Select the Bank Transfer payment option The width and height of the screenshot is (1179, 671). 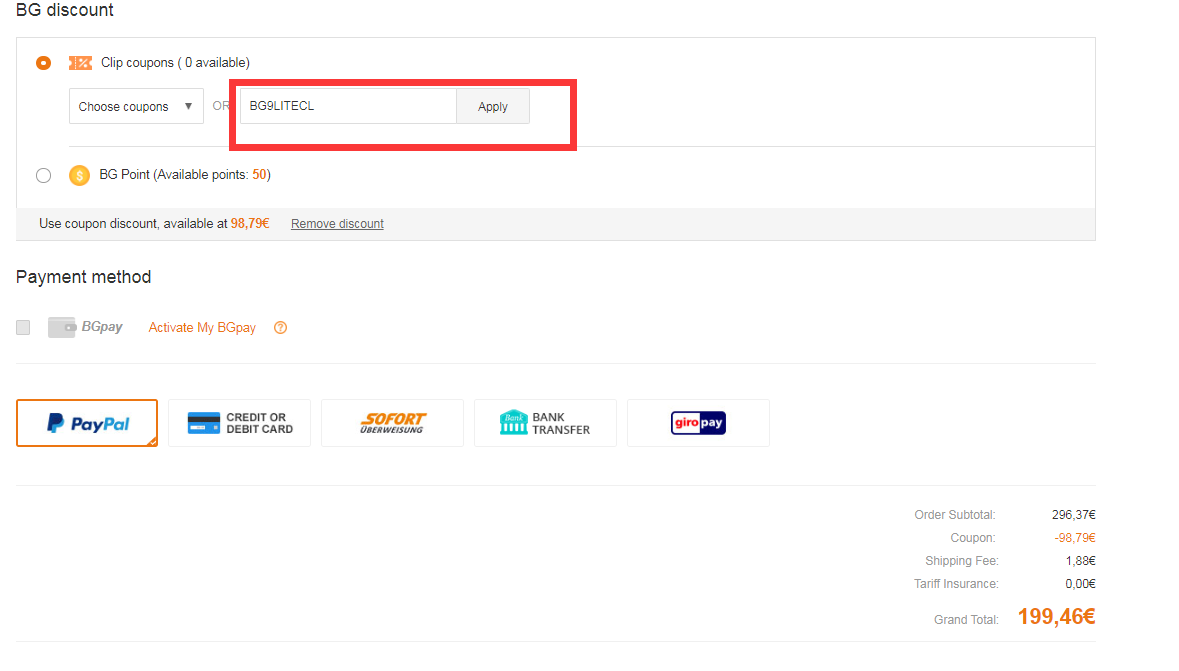tap(545, 423)
